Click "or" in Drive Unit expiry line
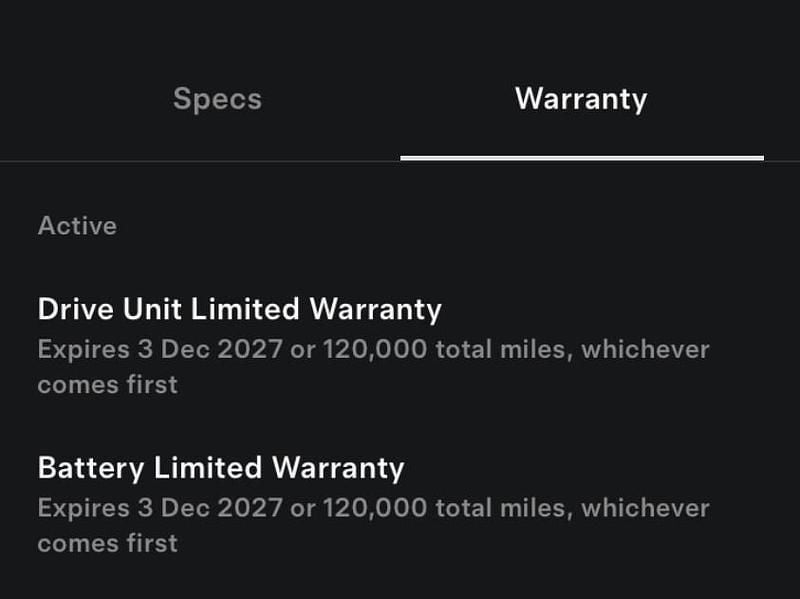The width and height of the screenshot is (800, 599). coord(302,350)
